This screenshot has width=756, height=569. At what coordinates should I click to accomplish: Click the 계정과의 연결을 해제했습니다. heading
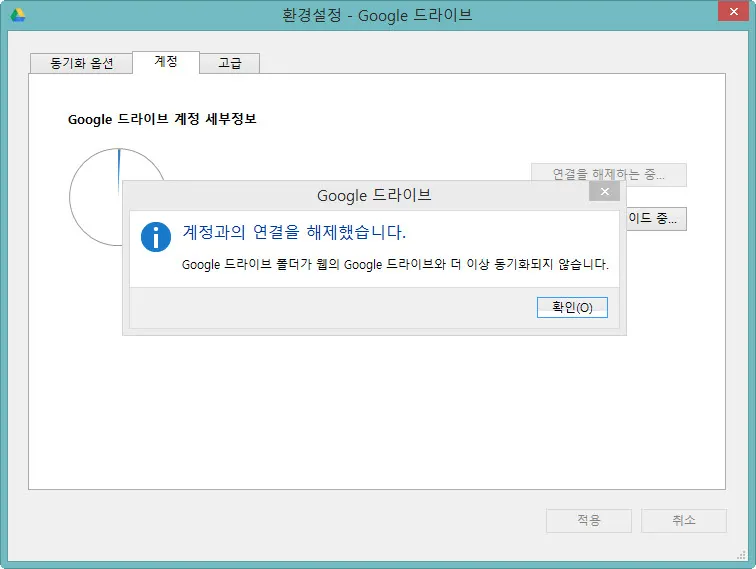point(294,232)
